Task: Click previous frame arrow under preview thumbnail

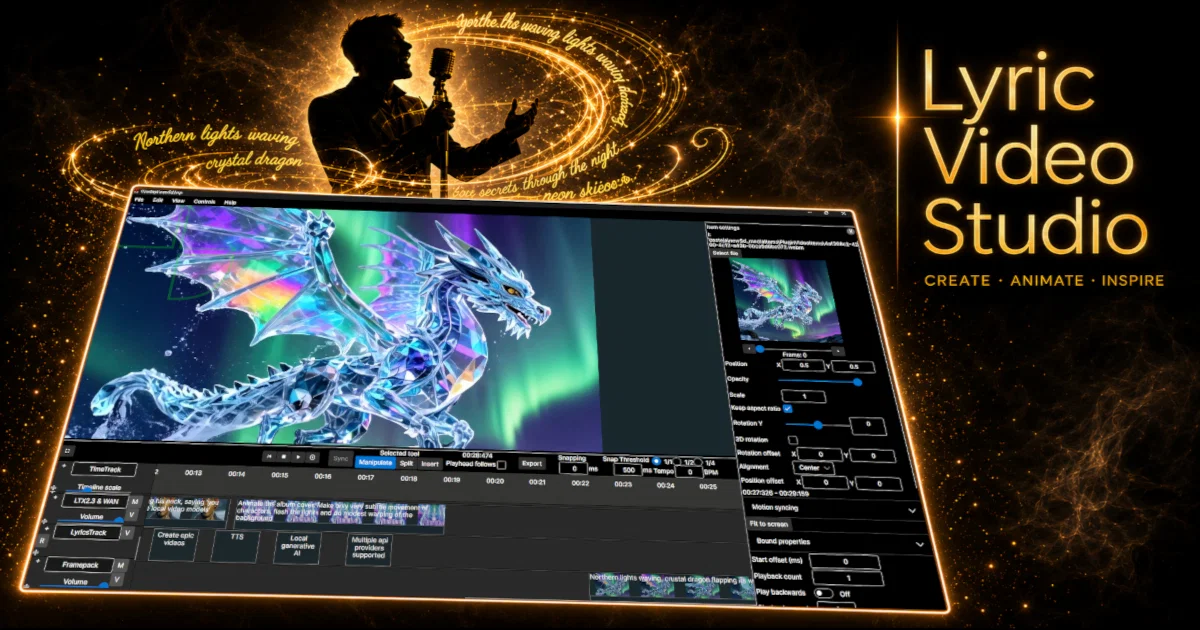Action: pyautogui.click(x=749, y=349)
